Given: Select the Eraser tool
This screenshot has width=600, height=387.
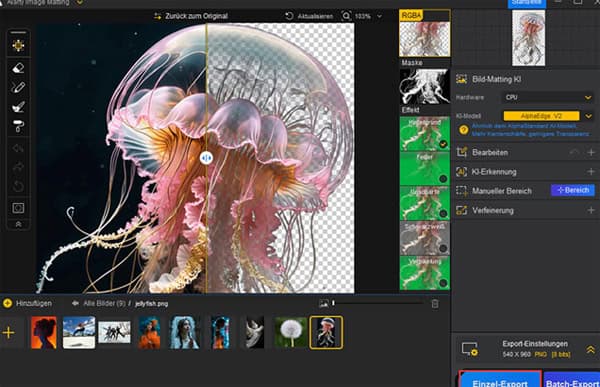Looking at the screenshot, I should [18, 68].
